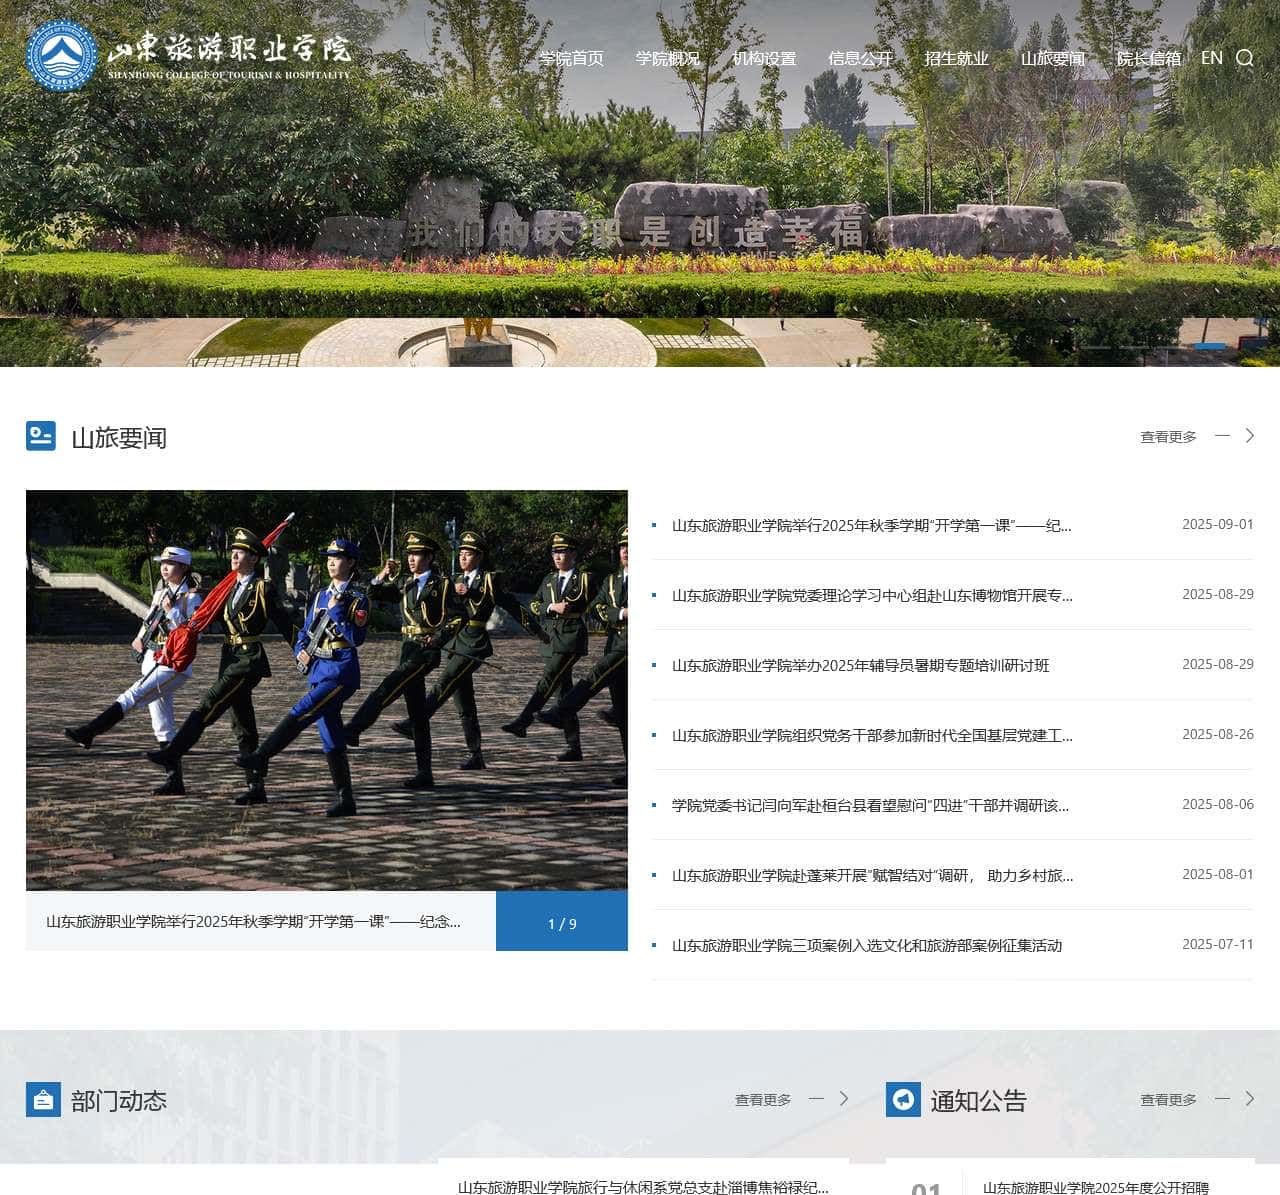
Task: Click 查看更多 in the 山旅要闻 section
Action: (x=1168, y=437)
